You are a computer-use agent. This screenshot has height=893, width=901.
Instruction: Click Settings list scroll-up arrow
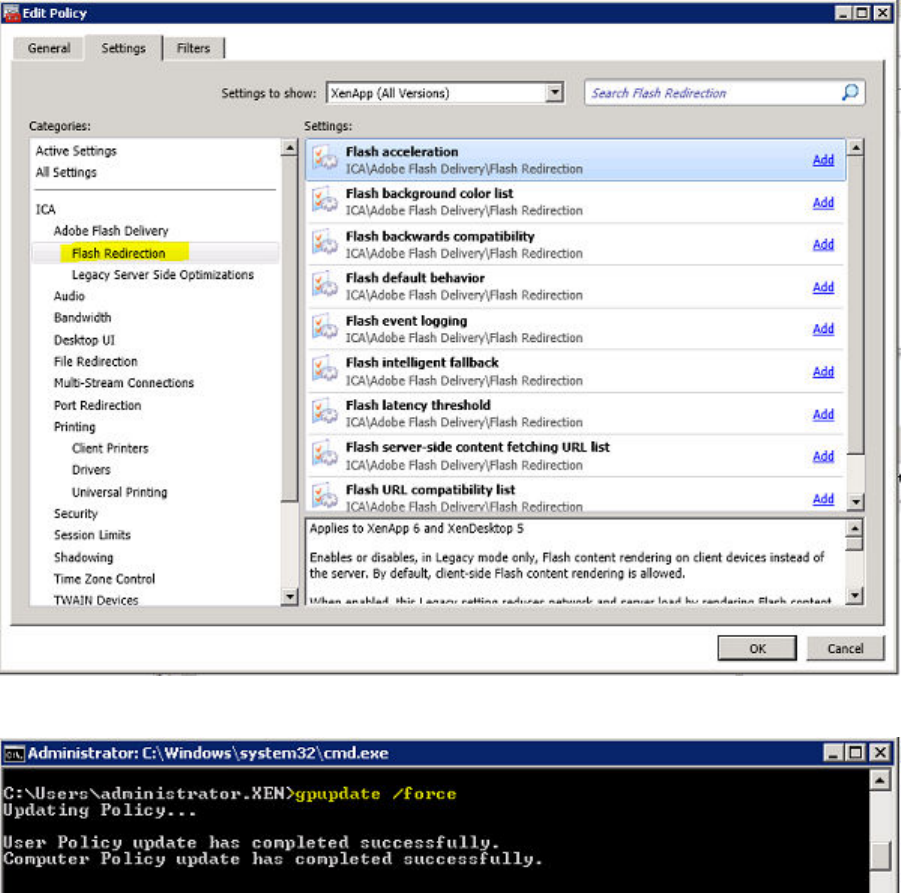pyautogui.click(x=856, y=148)
